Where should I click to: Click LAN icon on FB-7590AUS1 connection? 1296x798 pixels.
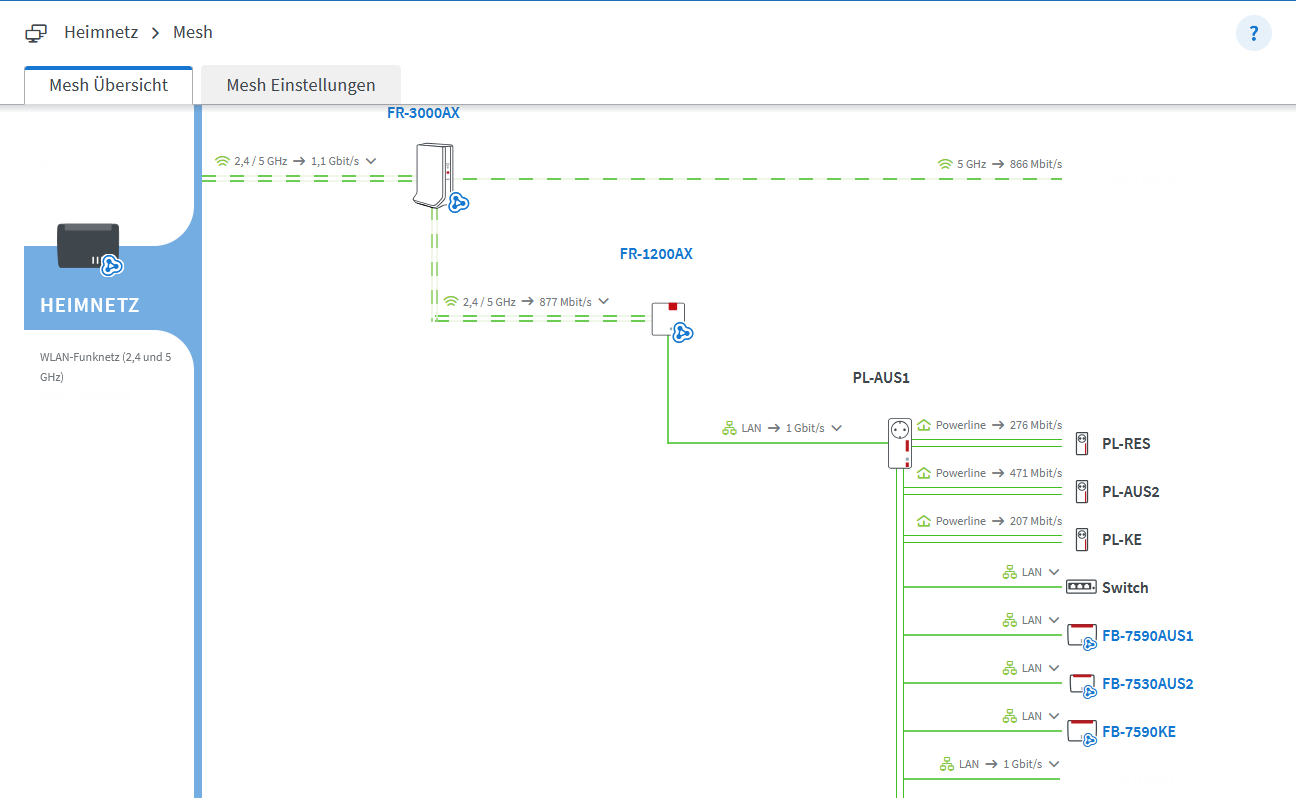pyautogui.click(x=1010, y=620)
